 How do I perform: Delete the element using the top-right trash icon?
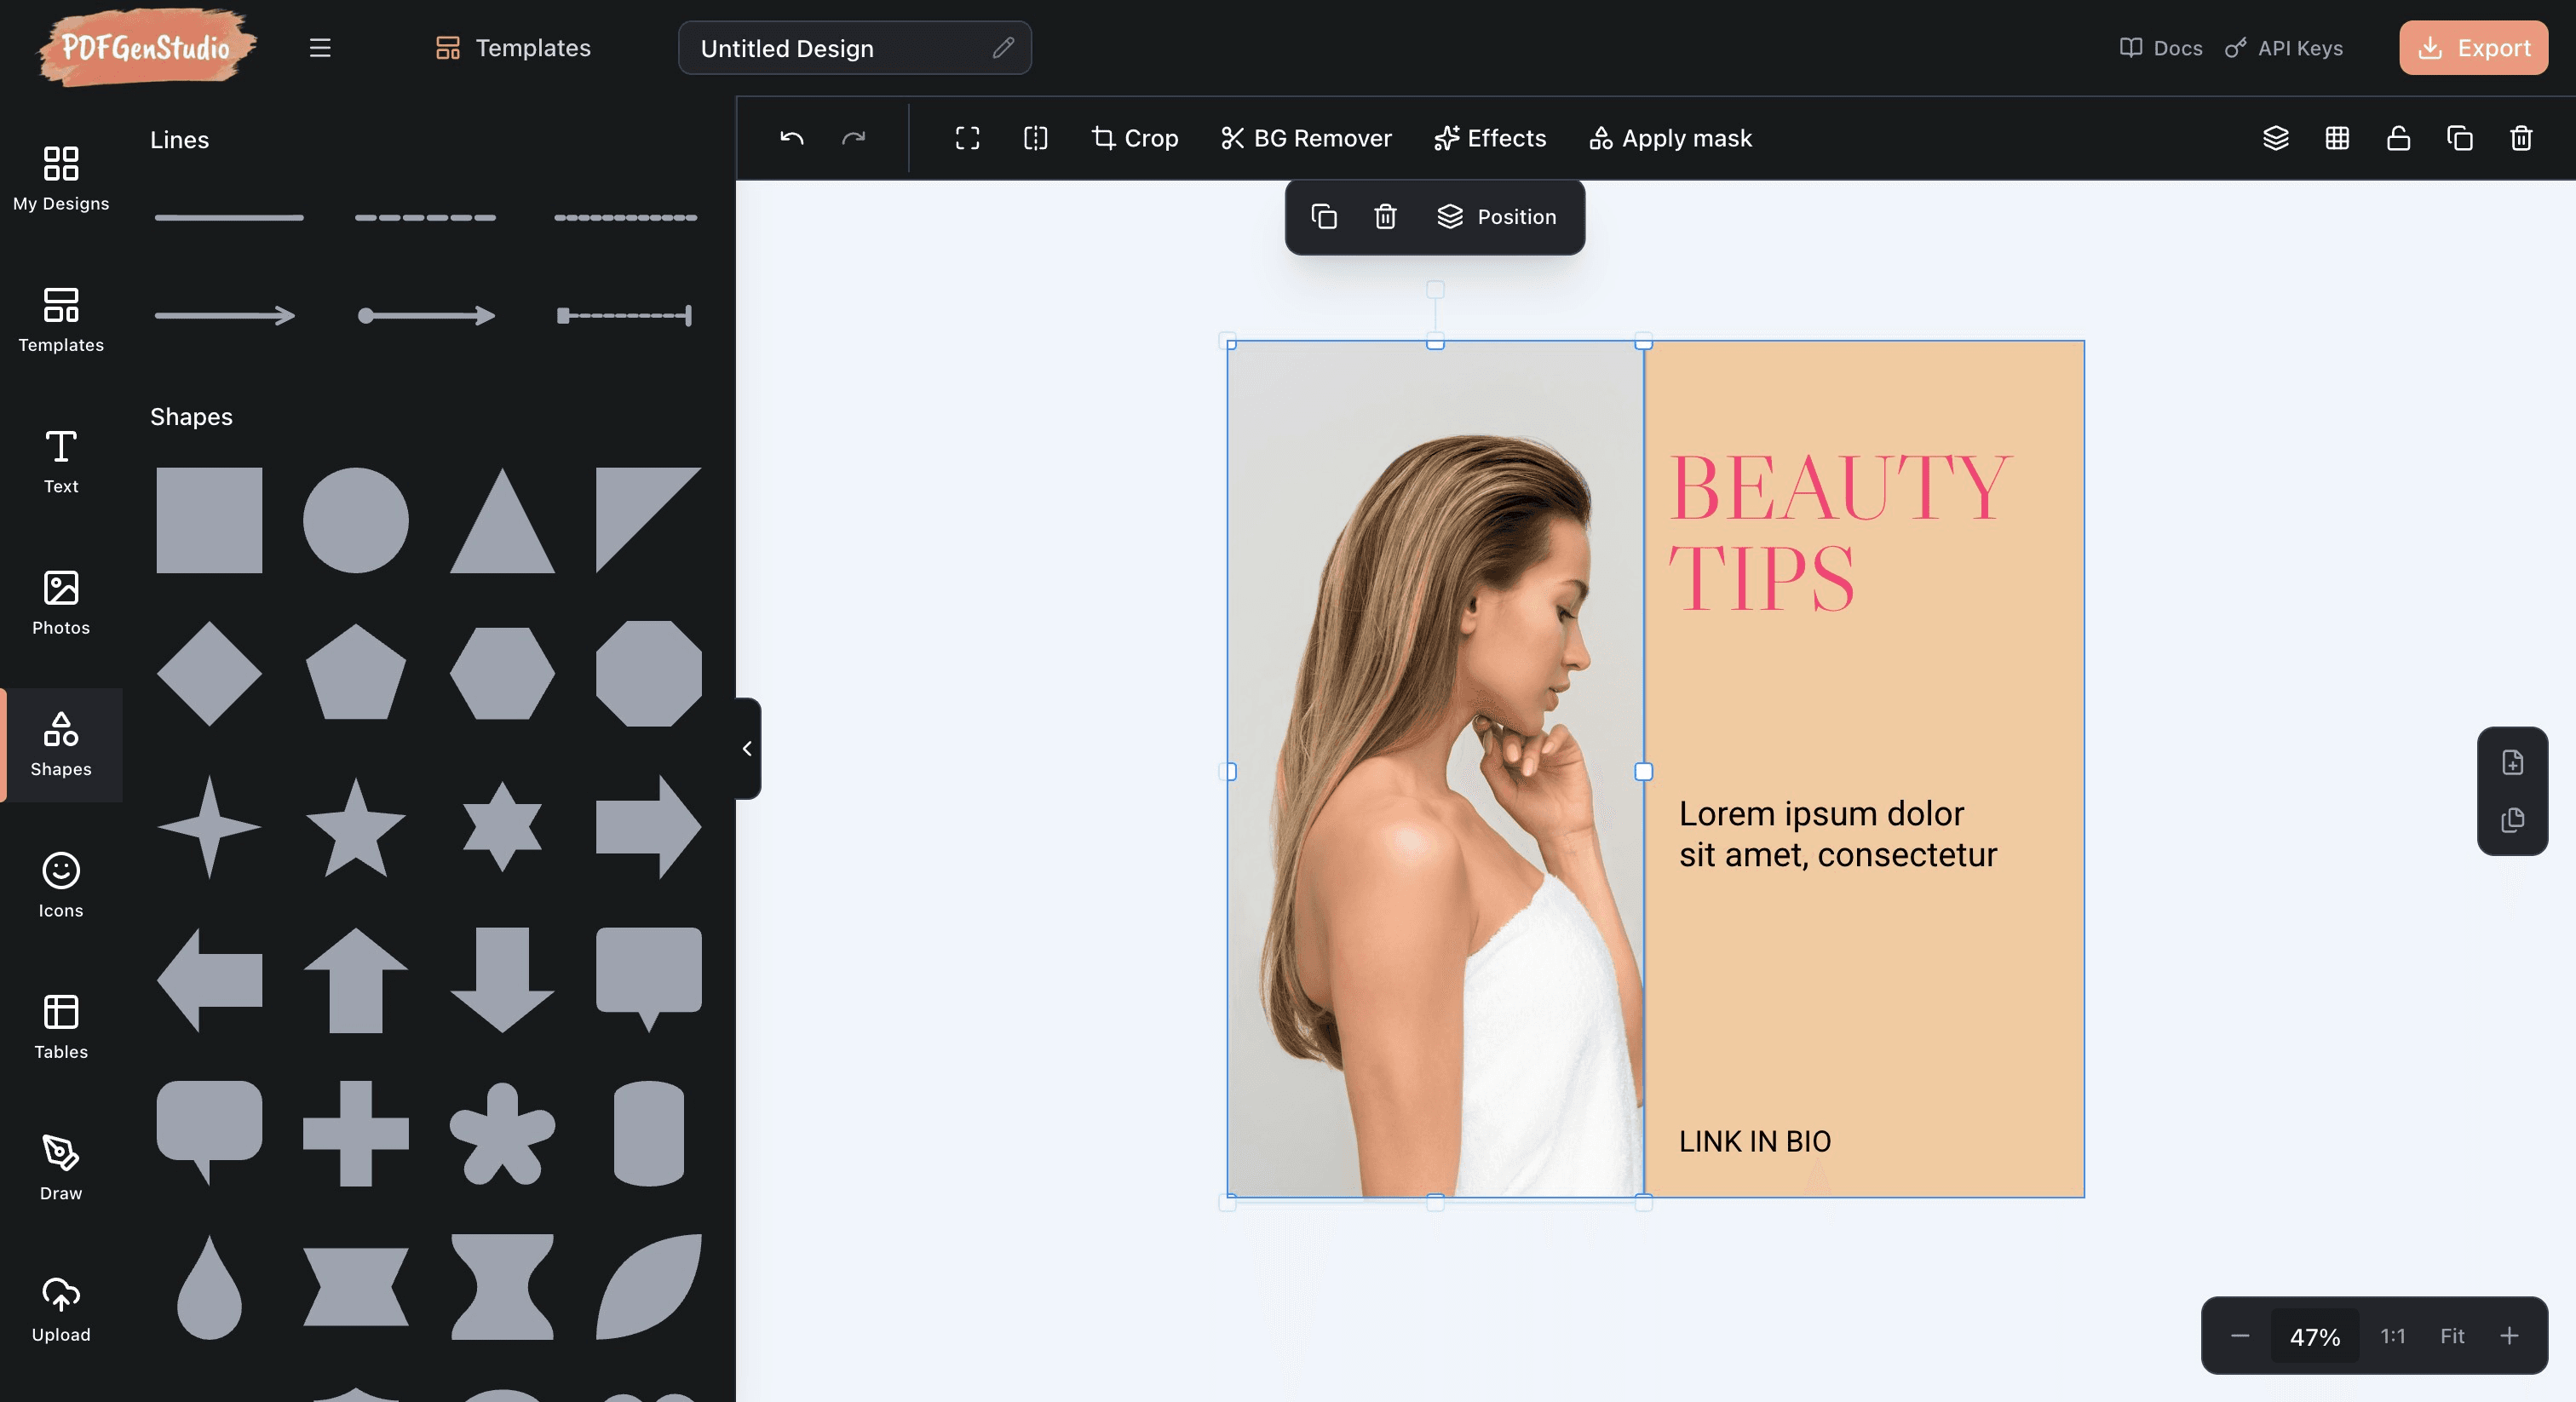(2520, 139)
